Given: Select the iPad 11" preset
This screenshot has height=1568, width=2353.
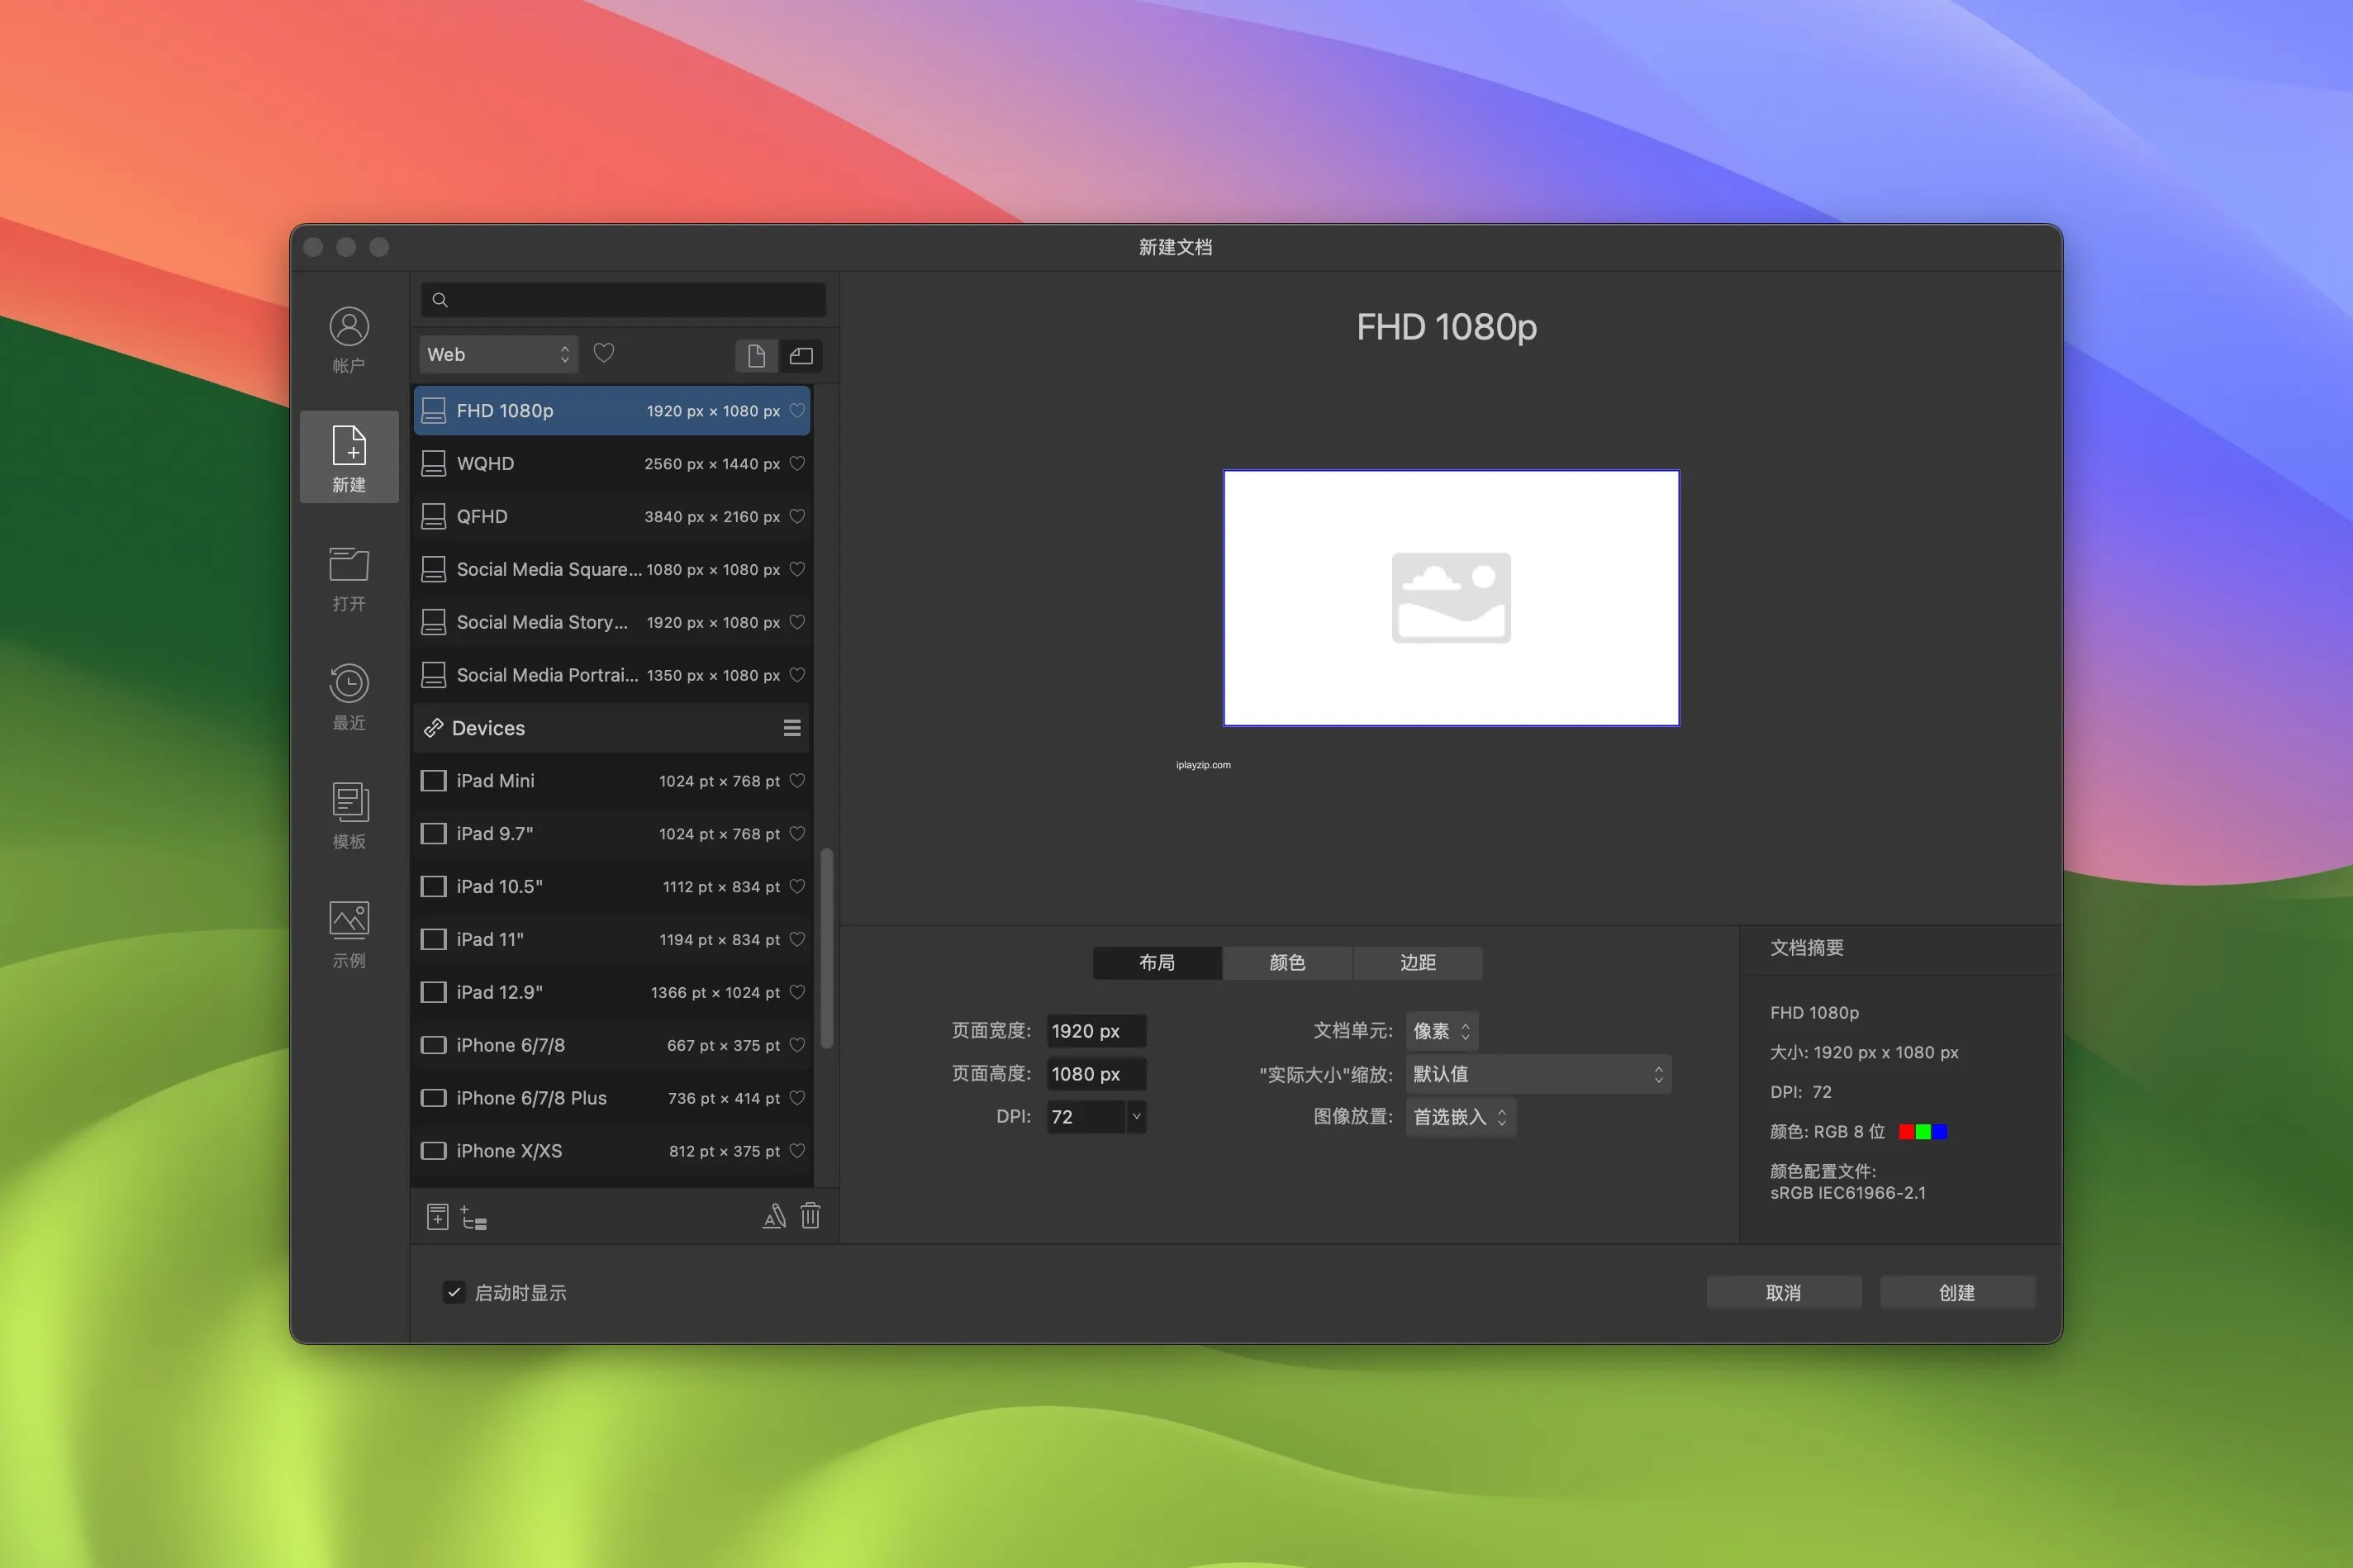Looking at the screenshot, I should (611, 940).
